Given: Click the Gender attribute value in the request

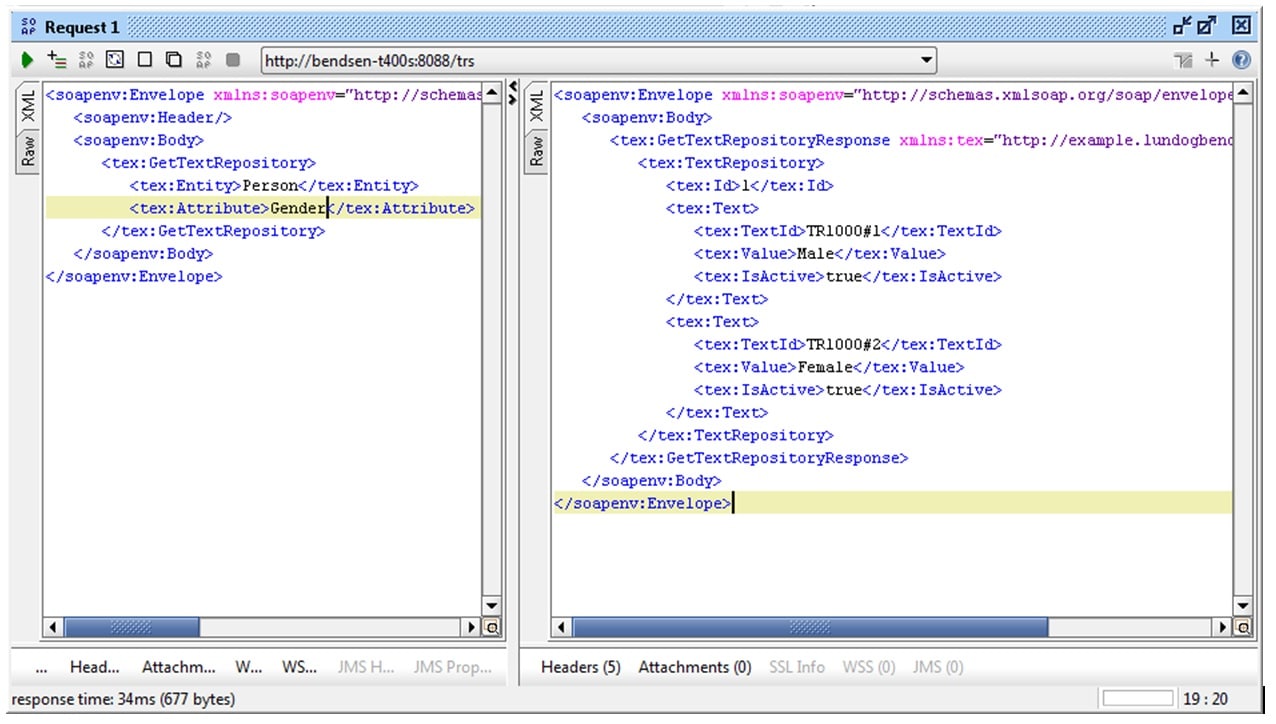Looking at the screenshot, I should 298,208.
